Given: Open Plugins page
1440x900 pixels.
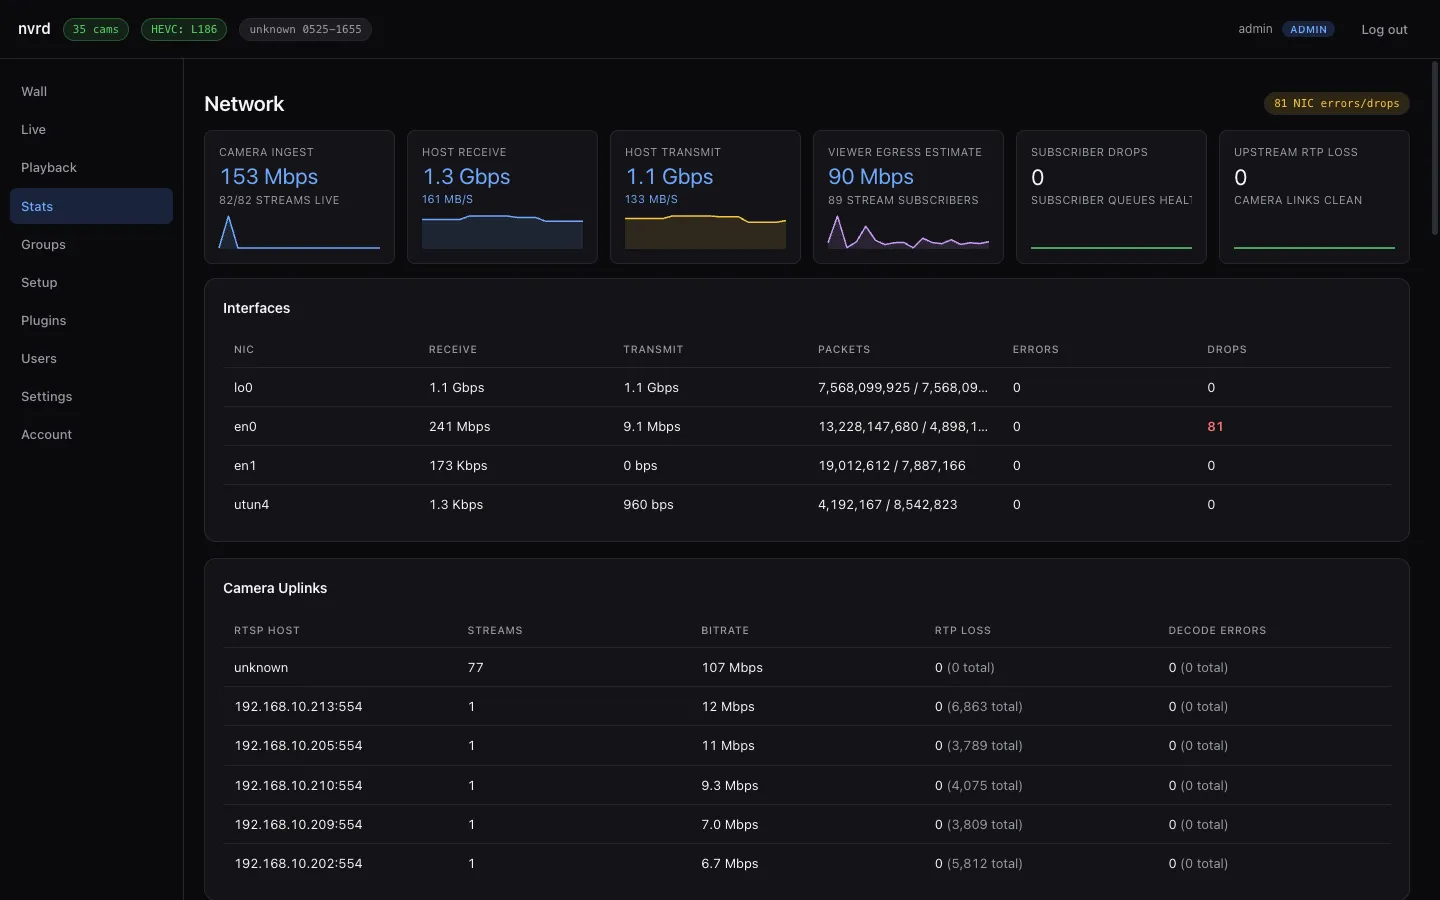Looking at the screenshot, I should point(91,320).
